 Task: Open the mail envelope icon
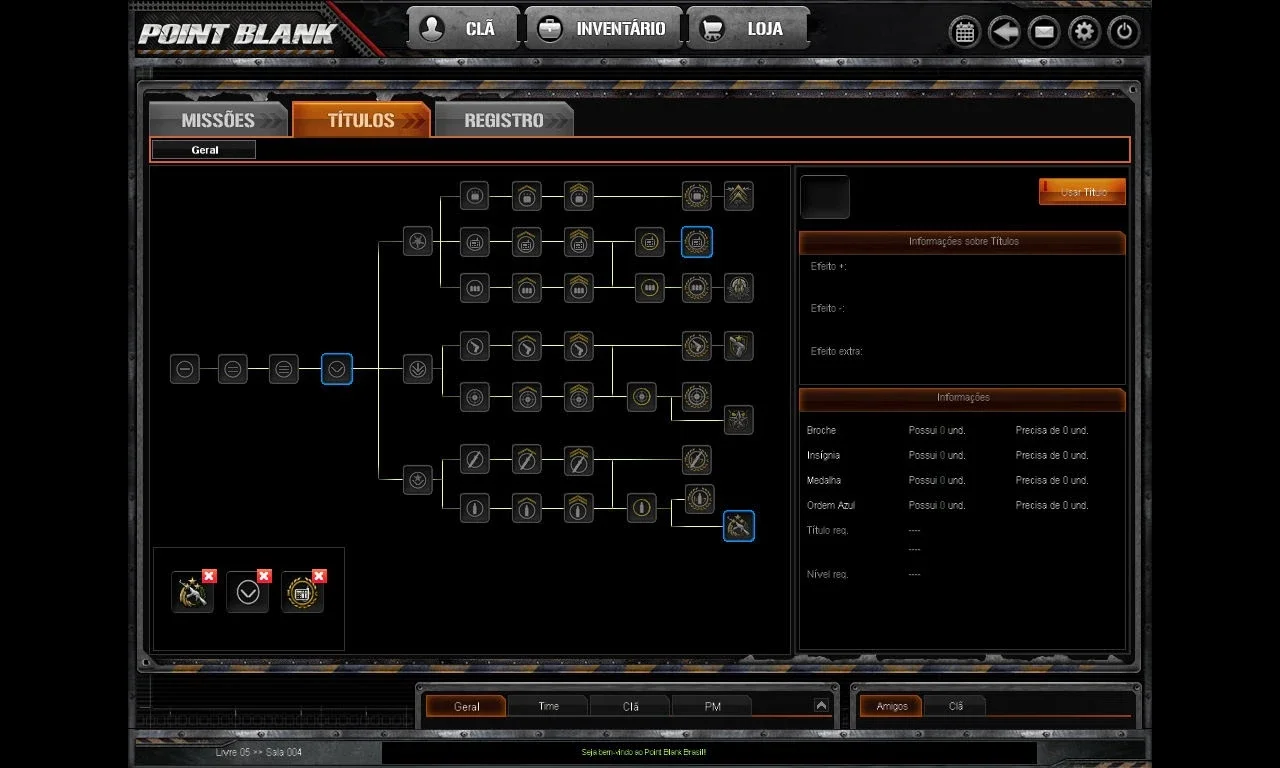pos(1044,32)
